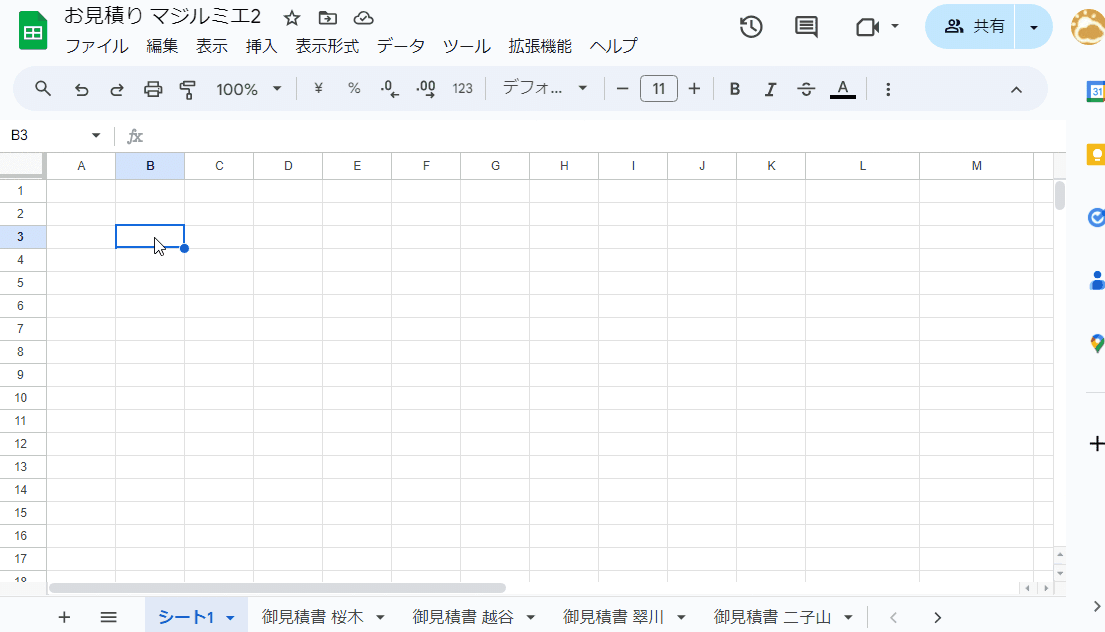
Task: Show the all sheets list button
Action: pyautogui.click(x=109, y=617)
